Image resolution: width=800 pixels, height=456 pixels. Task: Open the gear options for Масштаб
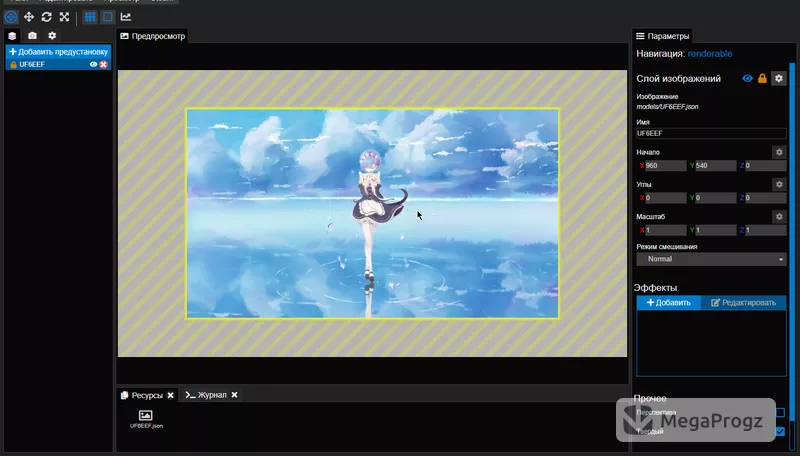coord(779,216)
